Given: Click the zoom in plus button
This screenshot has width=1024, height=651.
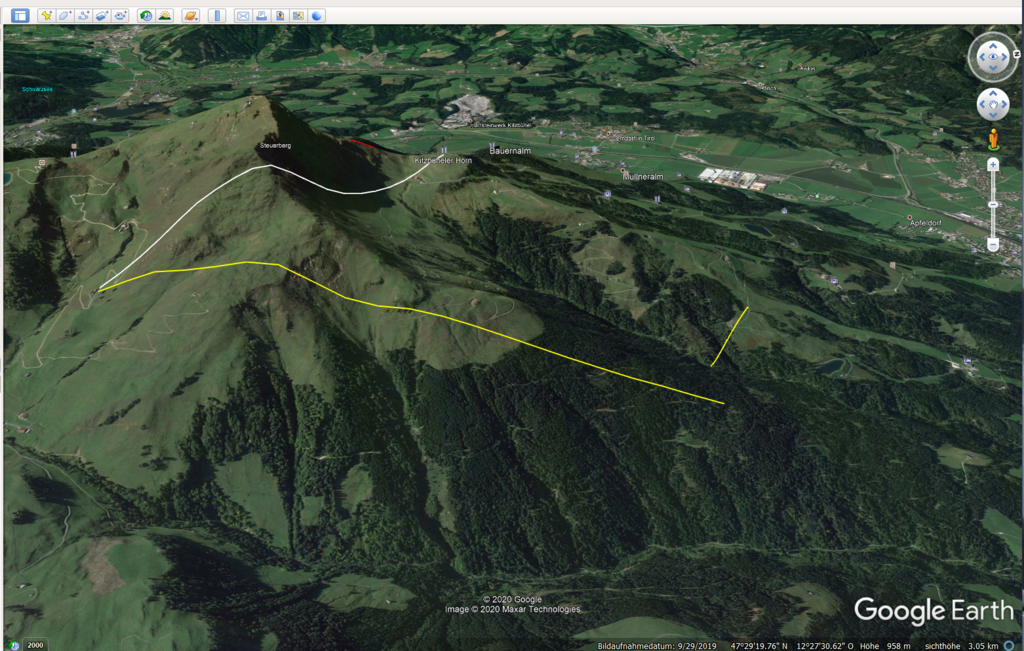Looking at the screenshot, I should tap(993, 163).
